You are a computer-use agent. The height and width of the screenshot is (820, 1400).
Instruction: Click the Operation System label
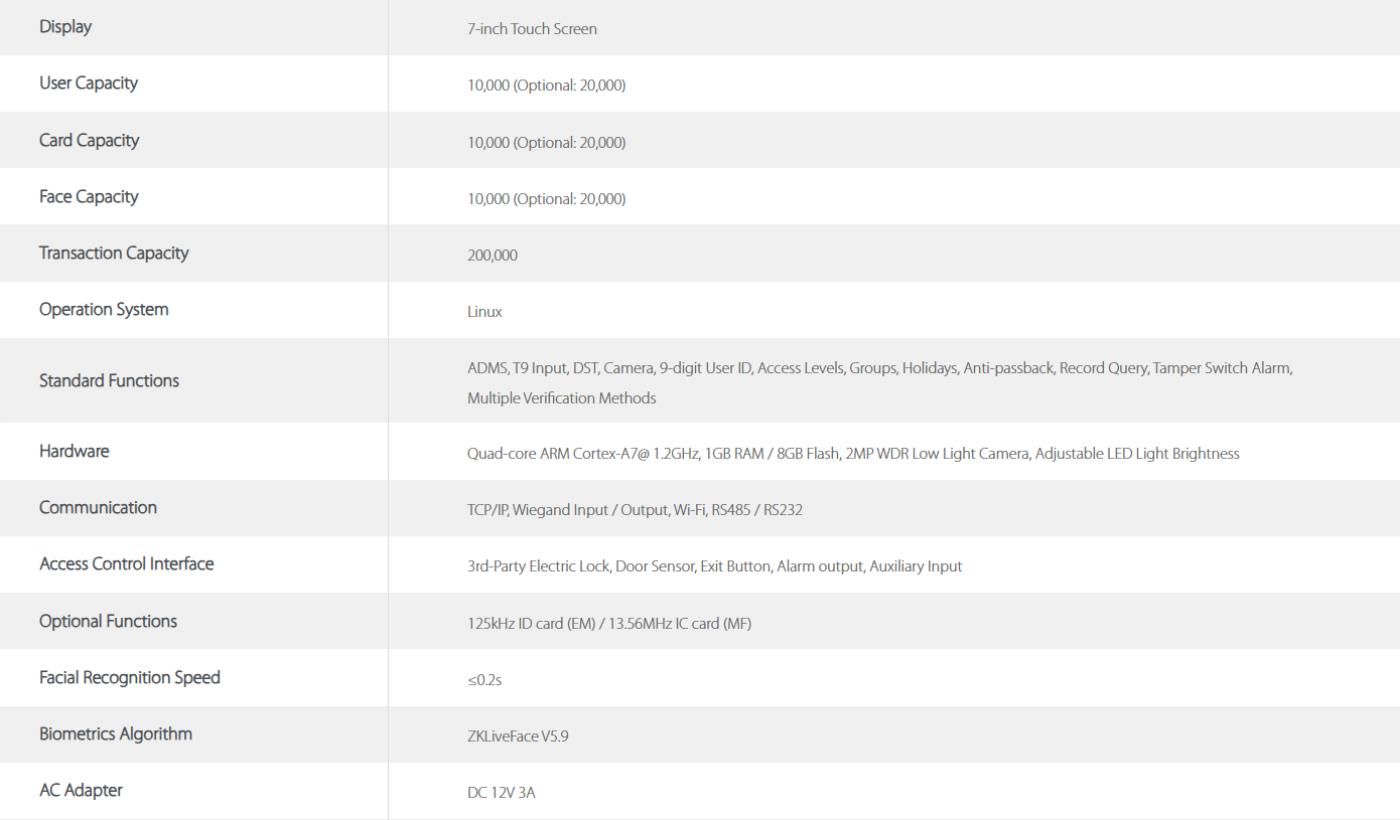(104, 309)
